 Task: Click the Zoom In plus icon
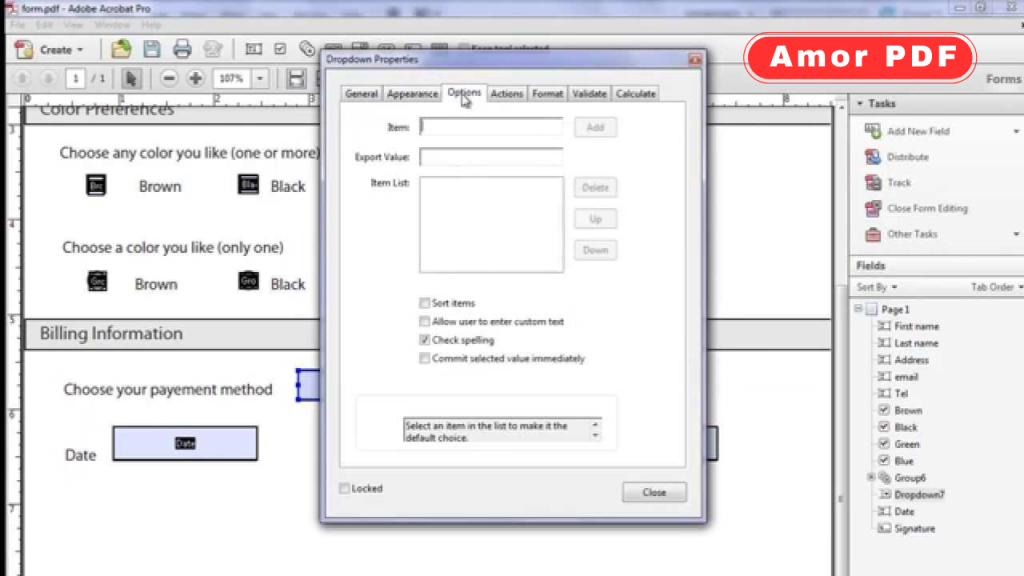195,78
